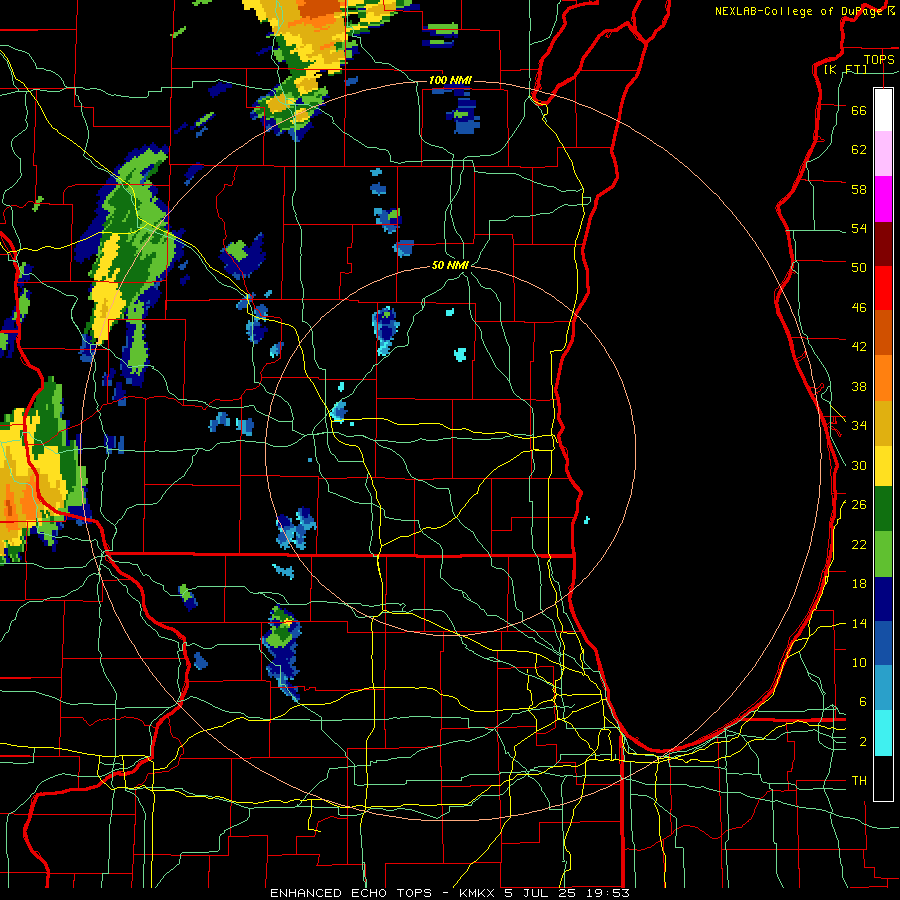Click the 34 value on the legend

click(859, 426)
